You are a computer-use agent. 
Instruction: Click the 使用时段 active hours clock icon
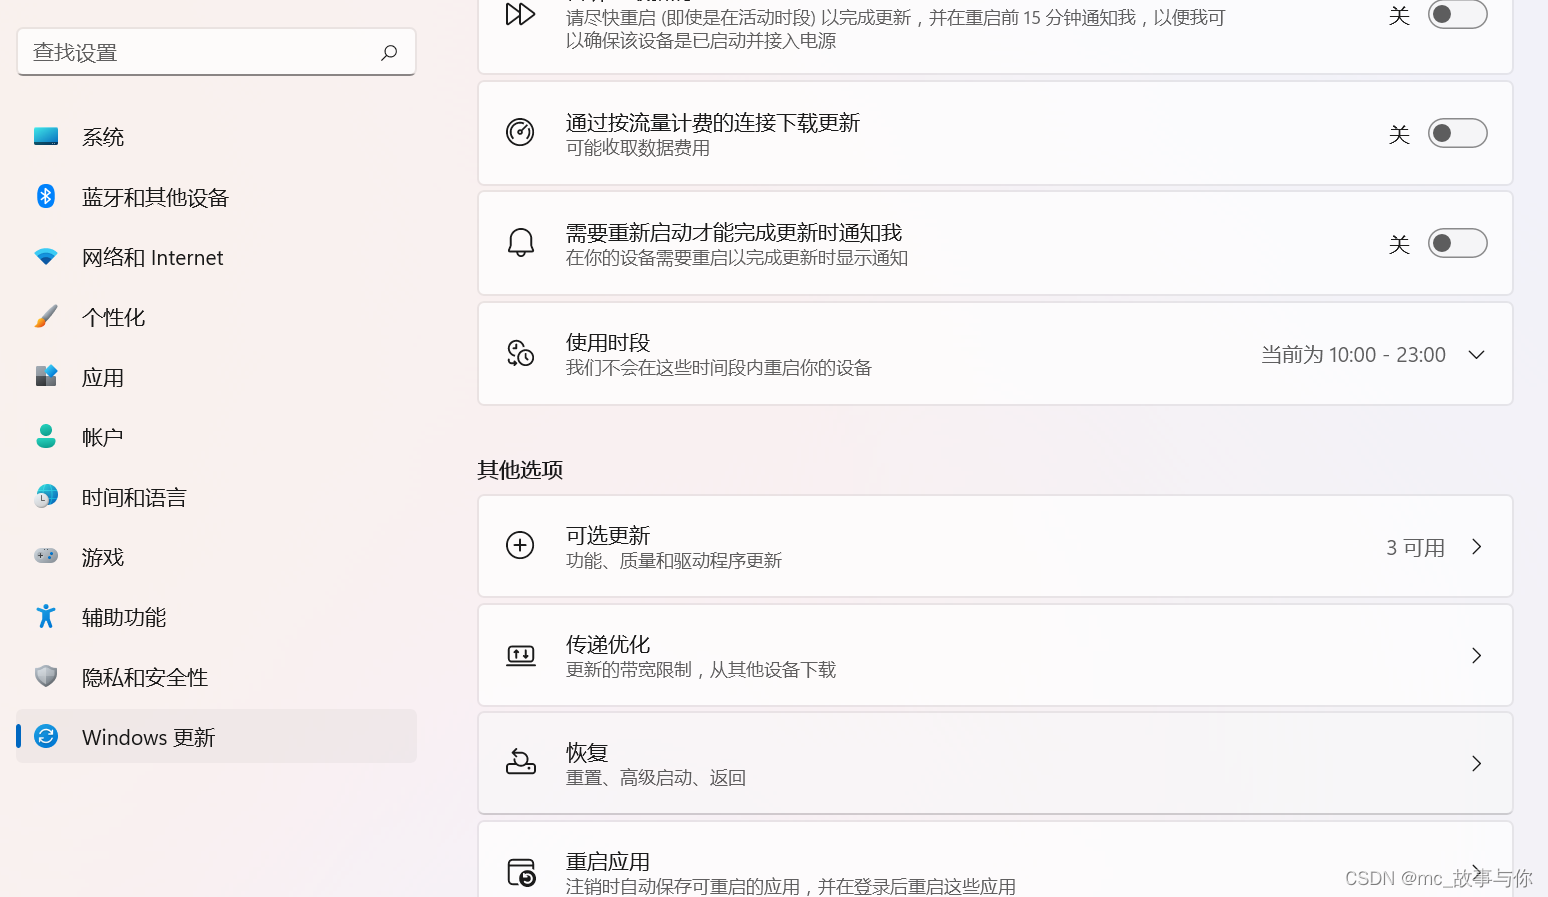(x=521, y=353)
